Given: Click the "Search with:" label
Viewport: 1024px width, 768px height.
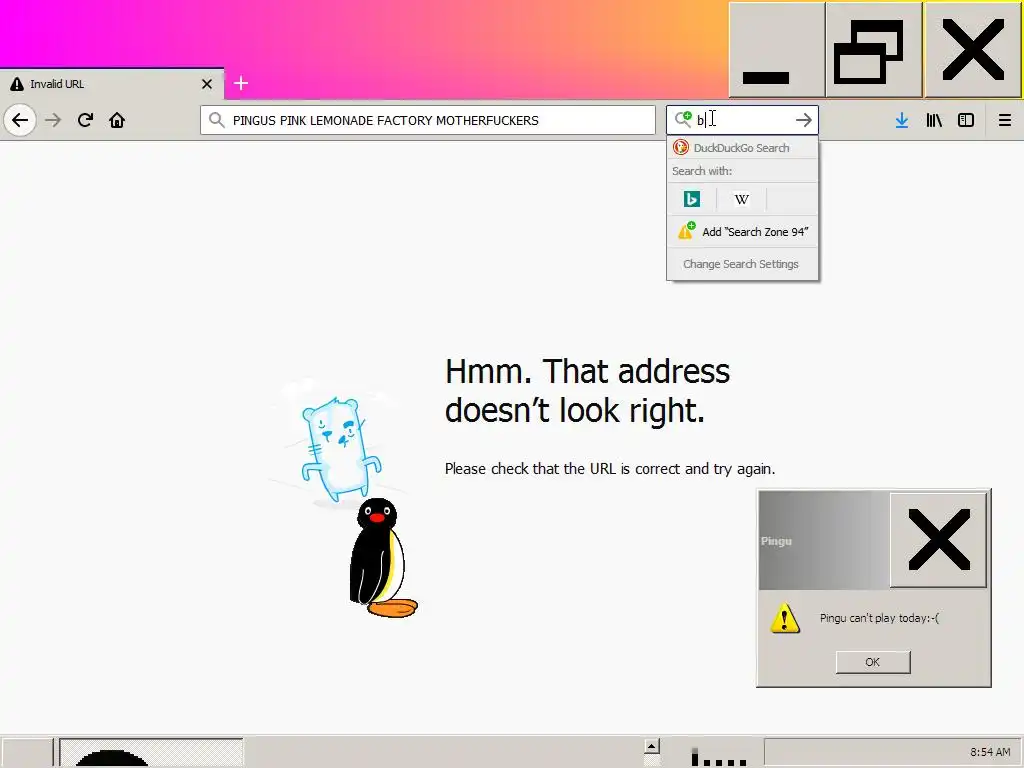Looking at the screenshot, I should tap(702, 171).
